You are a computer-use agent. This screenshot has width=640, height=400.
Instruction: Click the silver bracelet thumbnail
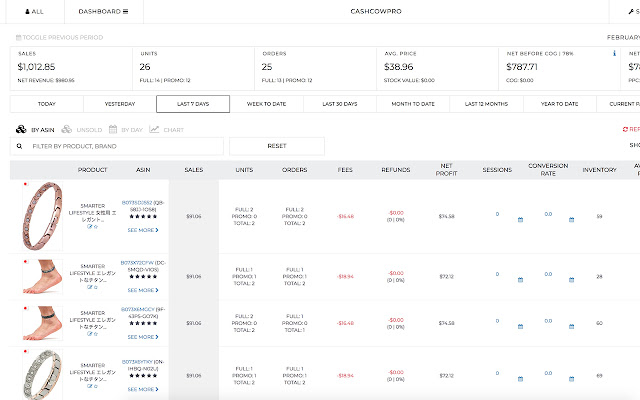click(x=42, y=374)
